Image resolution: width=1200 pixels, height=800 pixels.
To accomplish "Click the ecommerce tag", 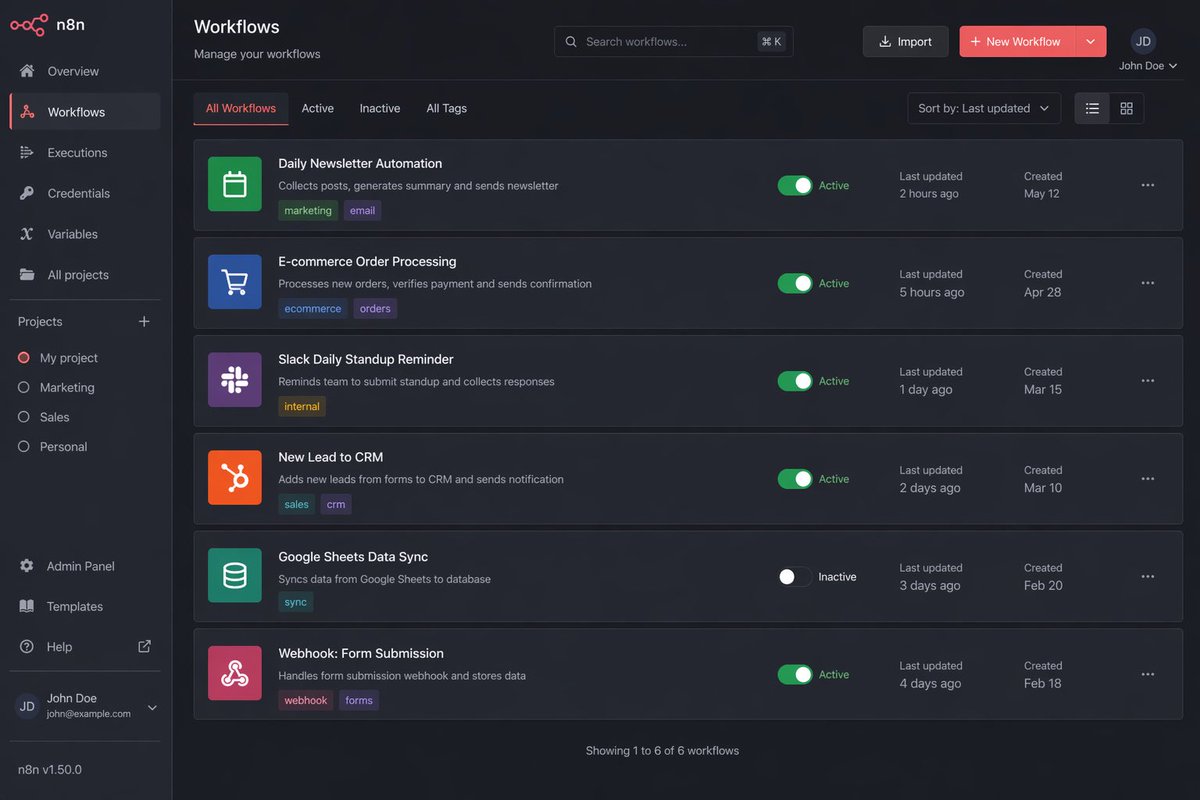I will pos(313,309).
